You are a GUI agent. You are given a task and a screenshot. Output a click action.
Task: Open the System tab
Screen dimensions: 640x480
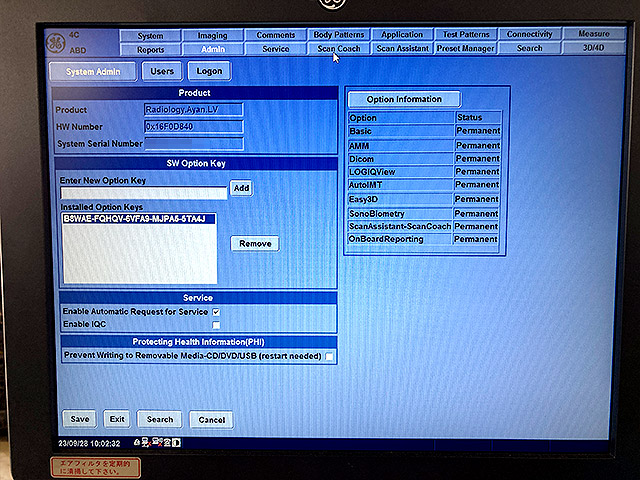coord(150,36)
